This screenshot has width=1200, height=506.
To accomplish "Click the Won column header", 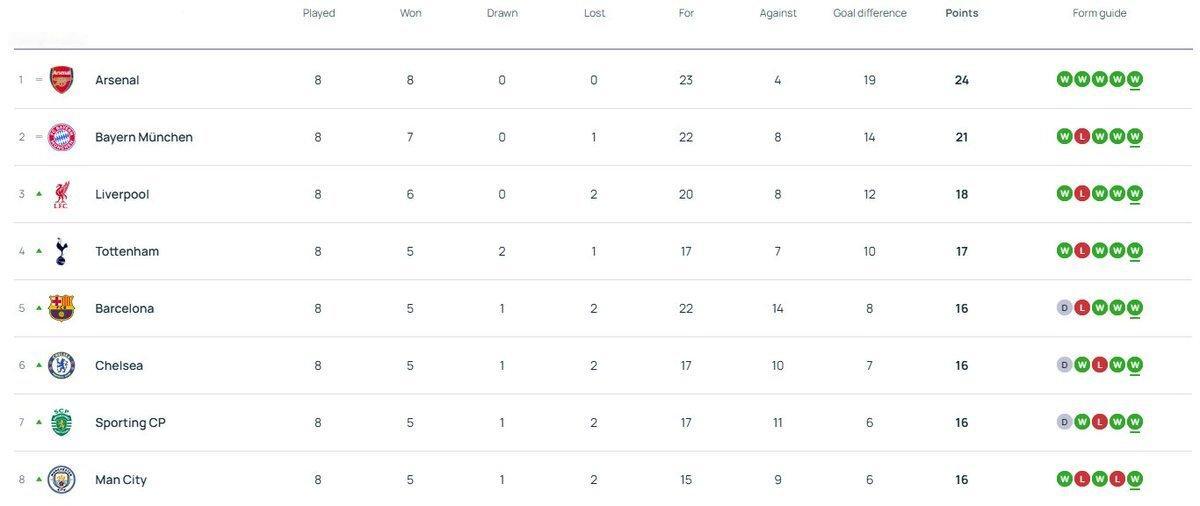I will pos(410,13).
